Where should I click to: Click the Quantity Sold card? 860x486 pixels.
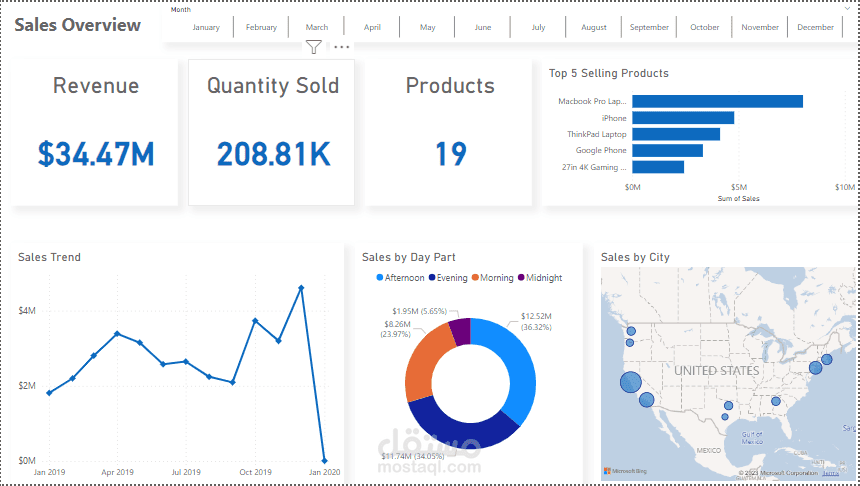pyautogui.click(x=272, y=131)
